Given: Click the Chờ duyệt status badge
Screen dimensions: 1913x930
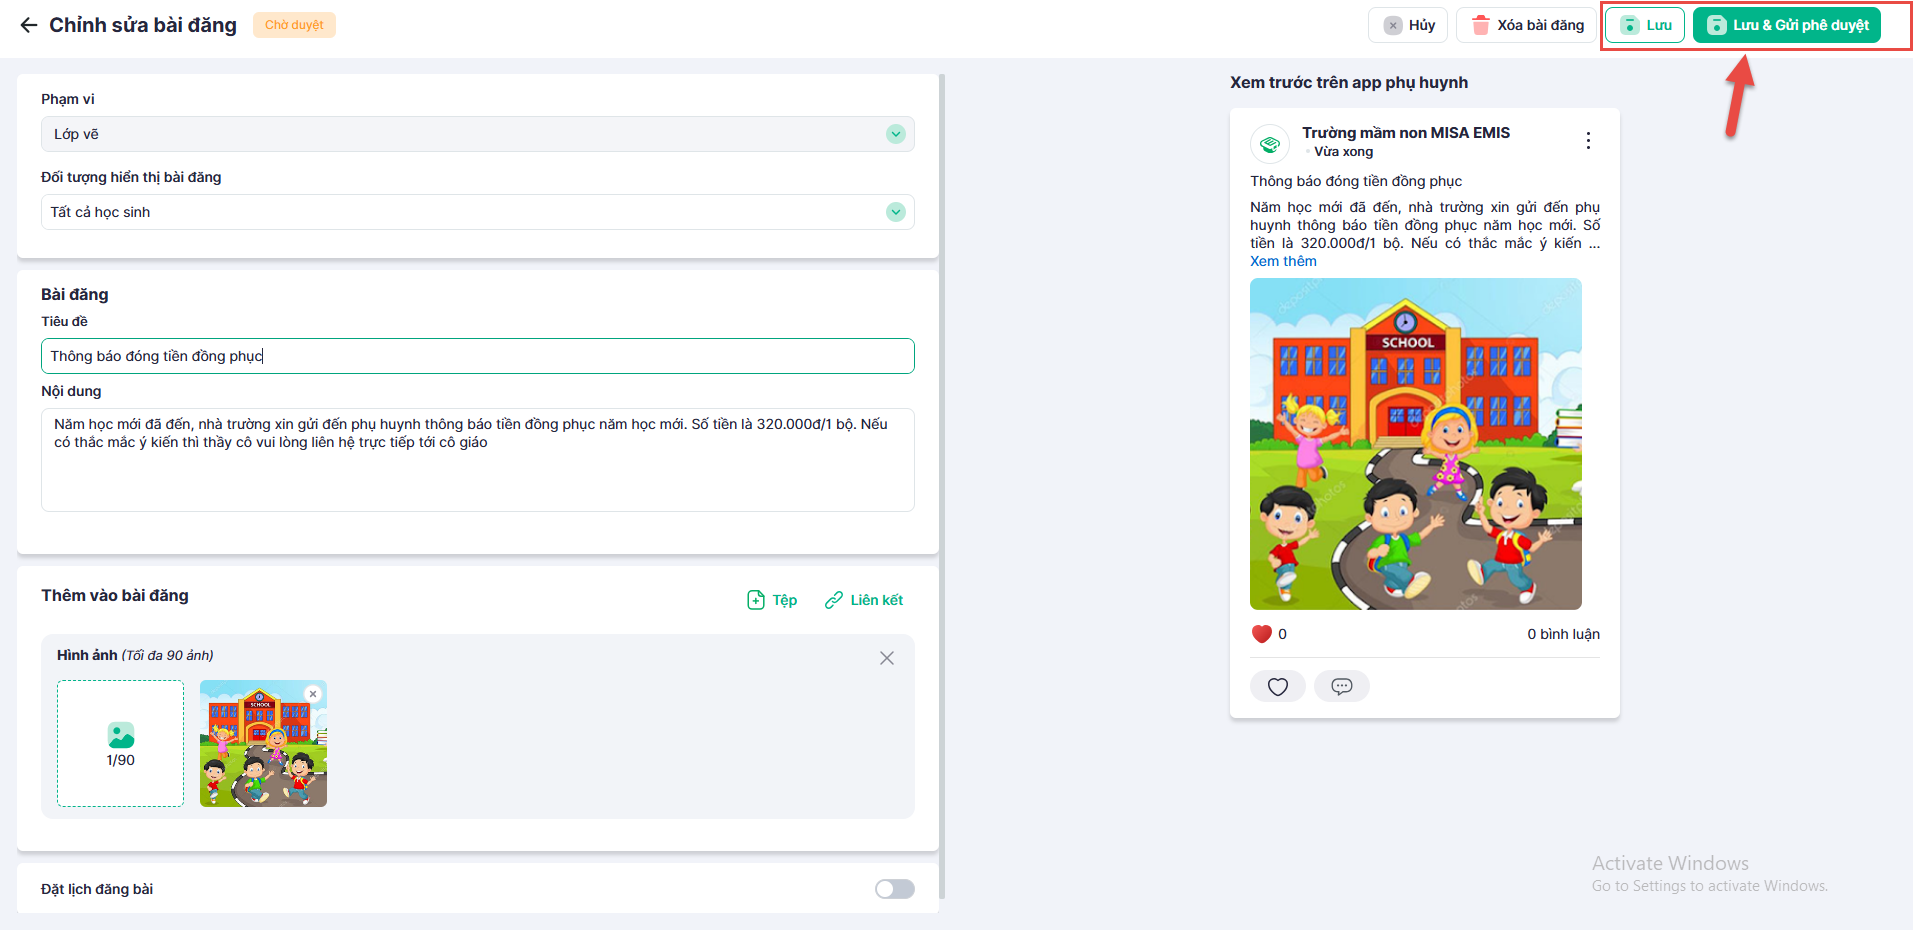Looking at the screenshot, I should coord(294,25).
